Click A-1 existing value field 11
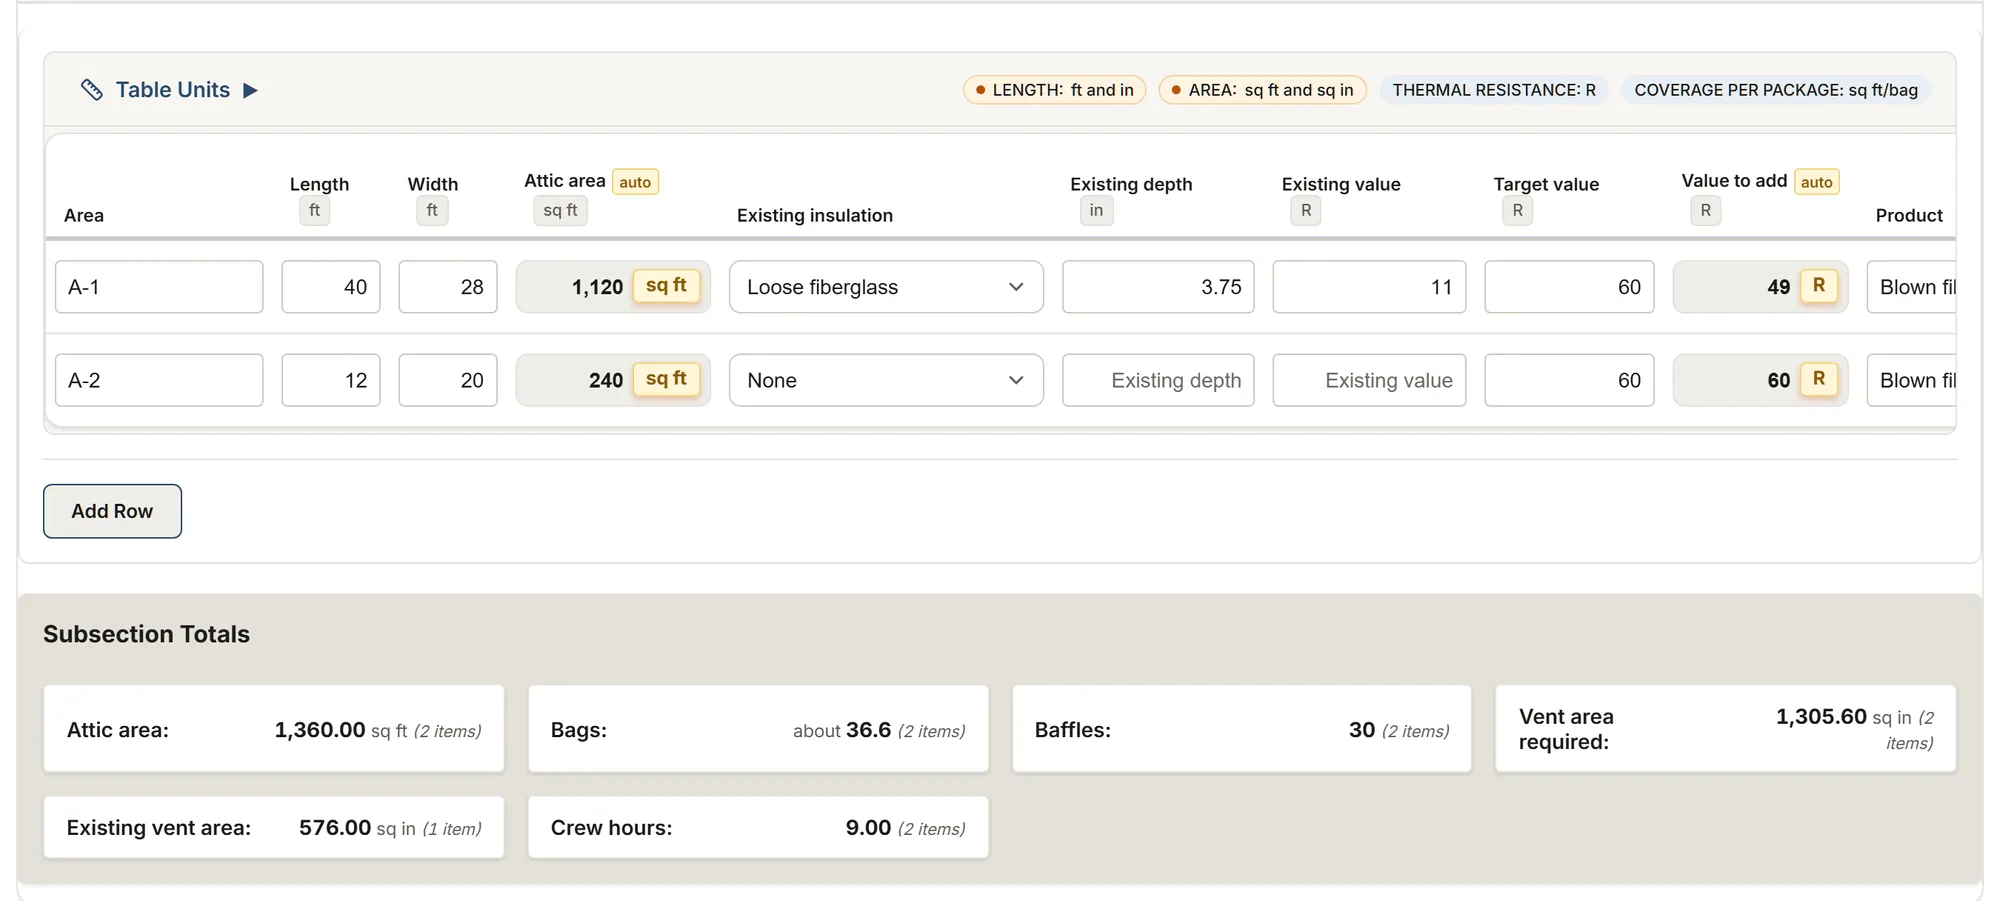 coord(1369,287)
